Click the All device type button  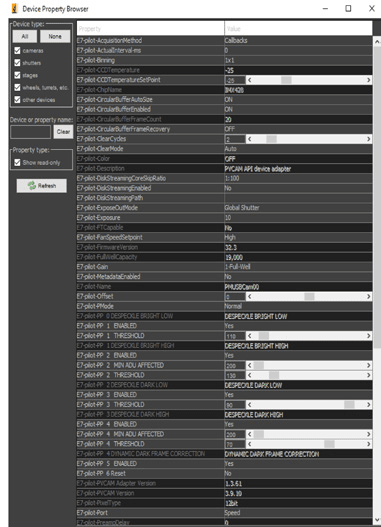click(x=25, y=36)
